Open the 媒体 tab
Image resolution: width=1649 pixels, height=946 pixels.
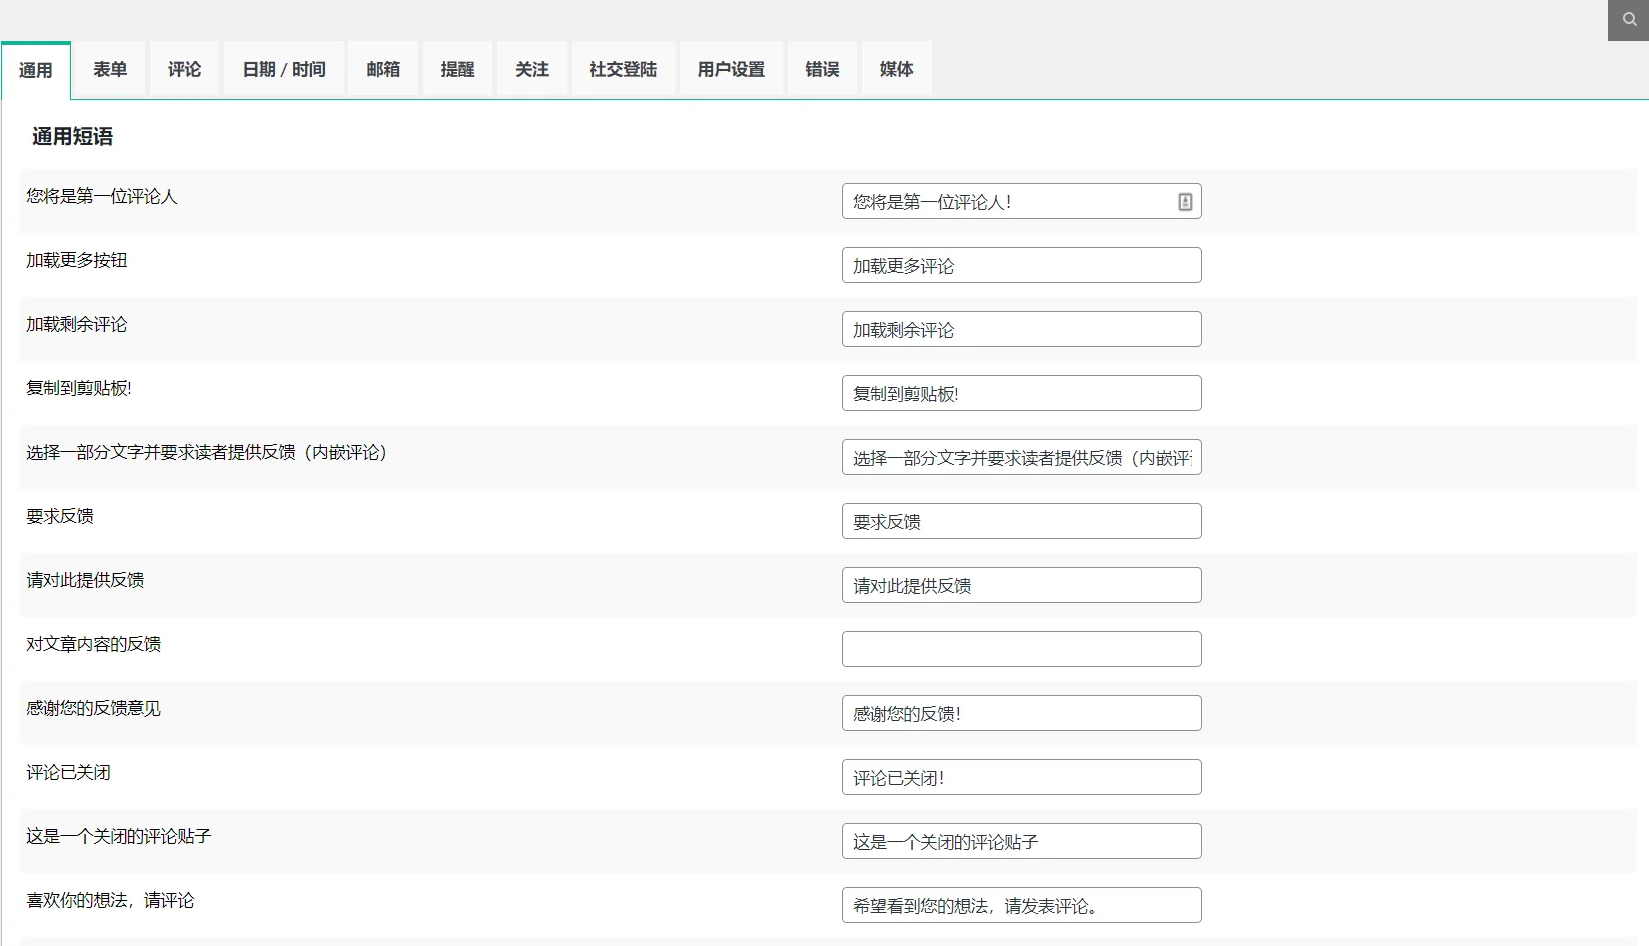tap(896, 69)
